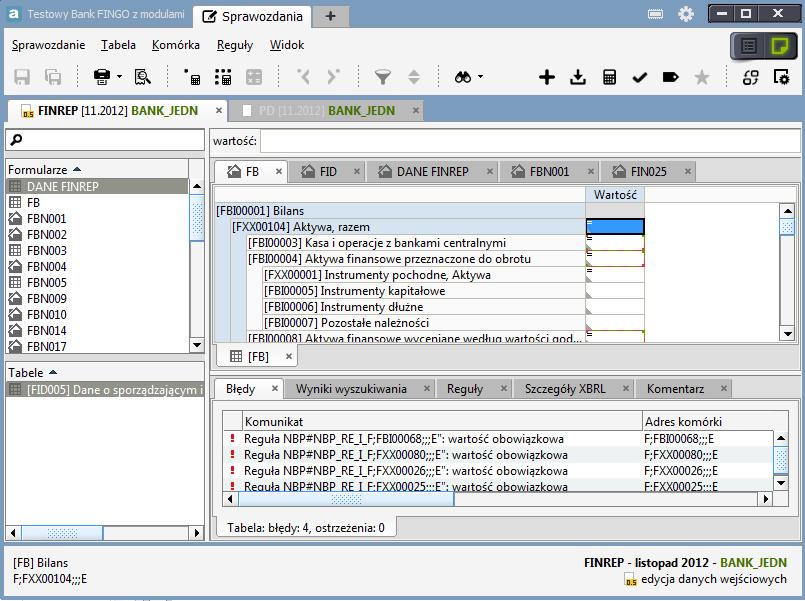Click the binoculars search icon
This screenshot has height=601, width=805.
pyautogui.click(x=463, y=77)
